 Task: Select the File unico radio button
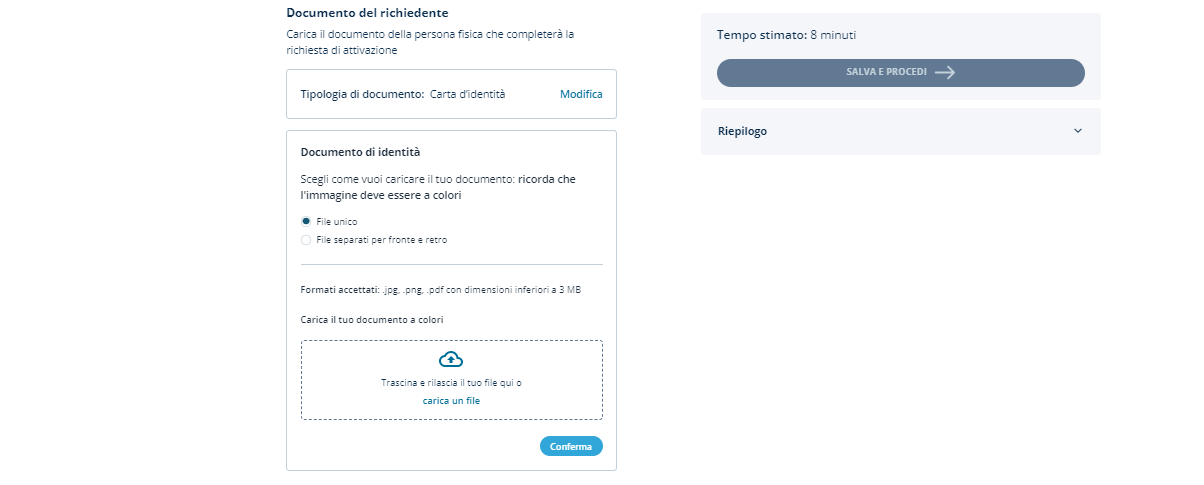click(306, 221)
